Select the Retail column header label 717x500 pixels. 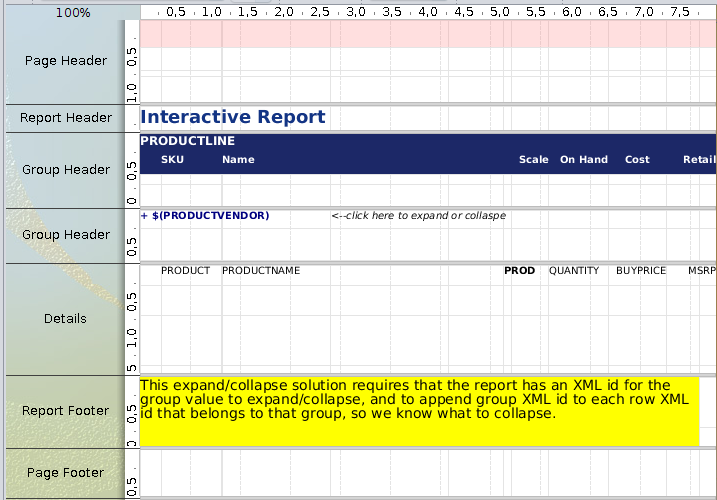[699, 159]
